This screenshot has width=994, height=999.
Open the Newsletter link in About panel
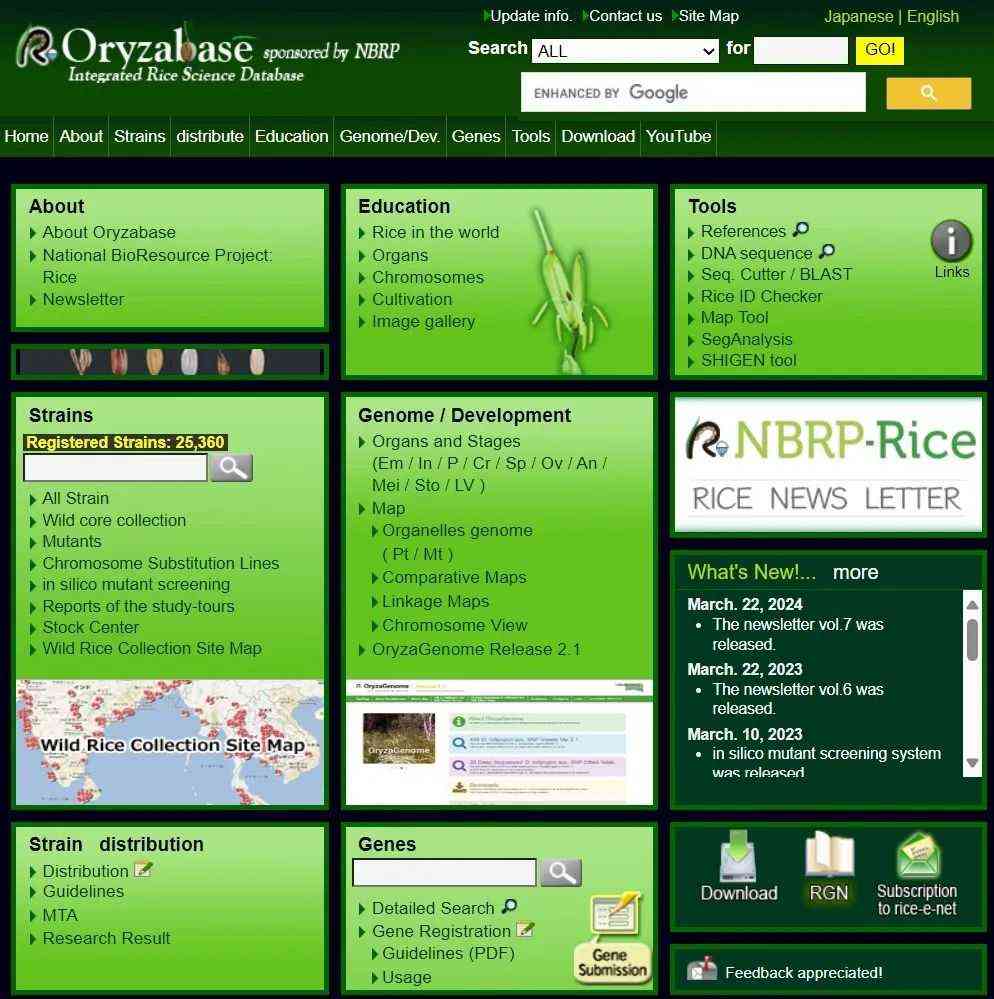point(83,299)
